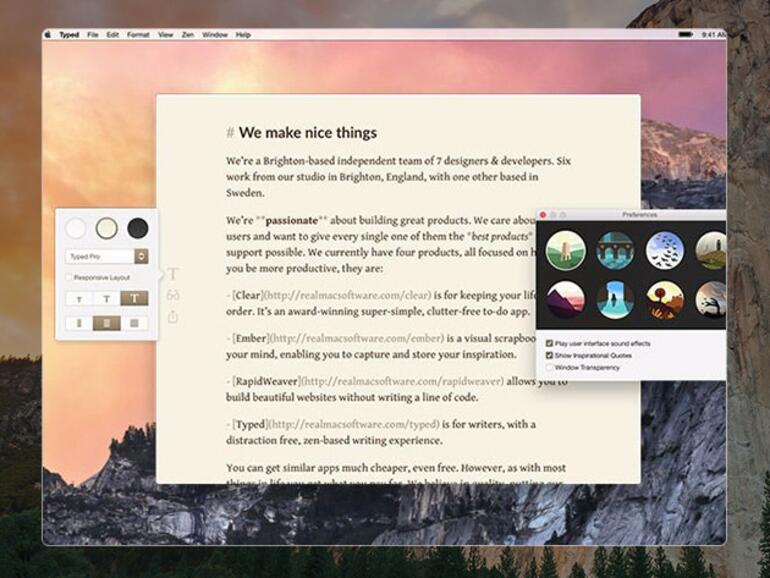Close the Preferences window
The image size is (770, 578).
pyautogui.click(x=543, y=215)
